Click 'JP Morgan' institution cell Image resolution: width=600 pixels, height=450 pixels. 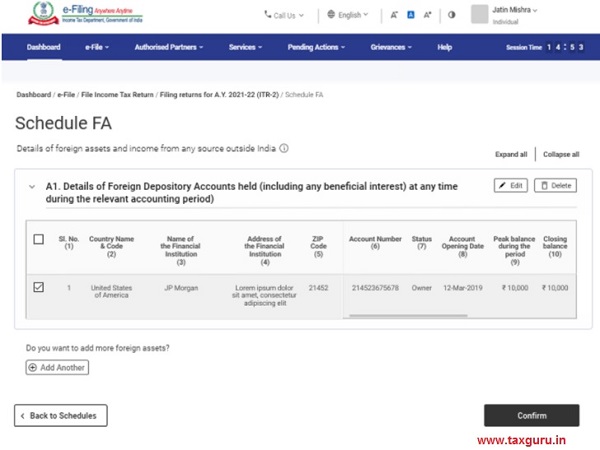click(x=181, y=288)
